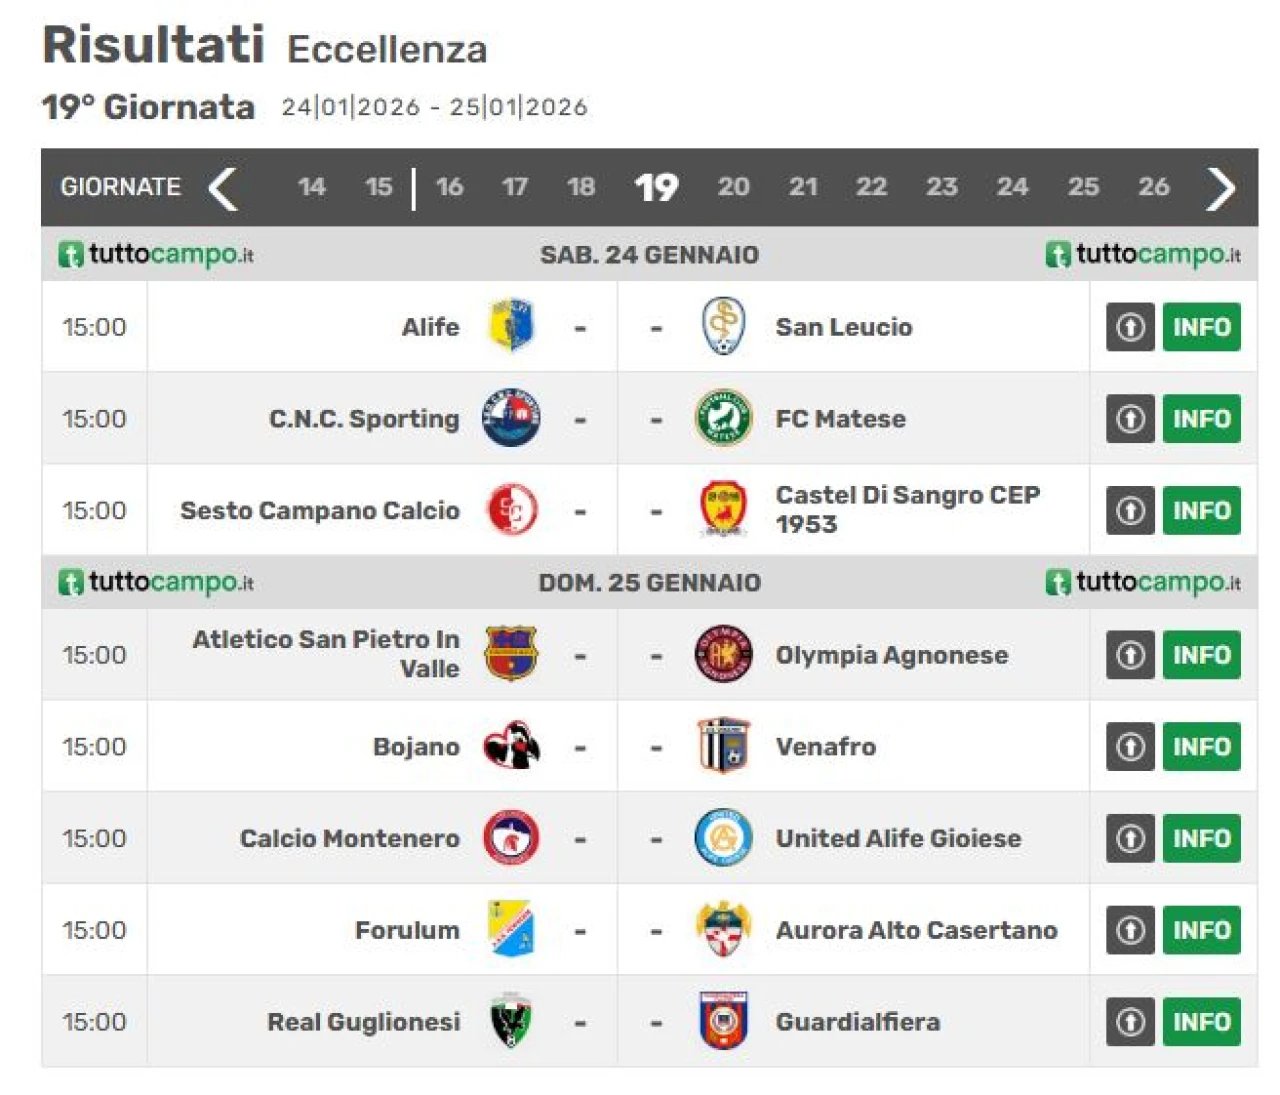Open INFO for C.N.C. Sporting match
The image size is (1280, 1095).
(x=1201, y=419)
